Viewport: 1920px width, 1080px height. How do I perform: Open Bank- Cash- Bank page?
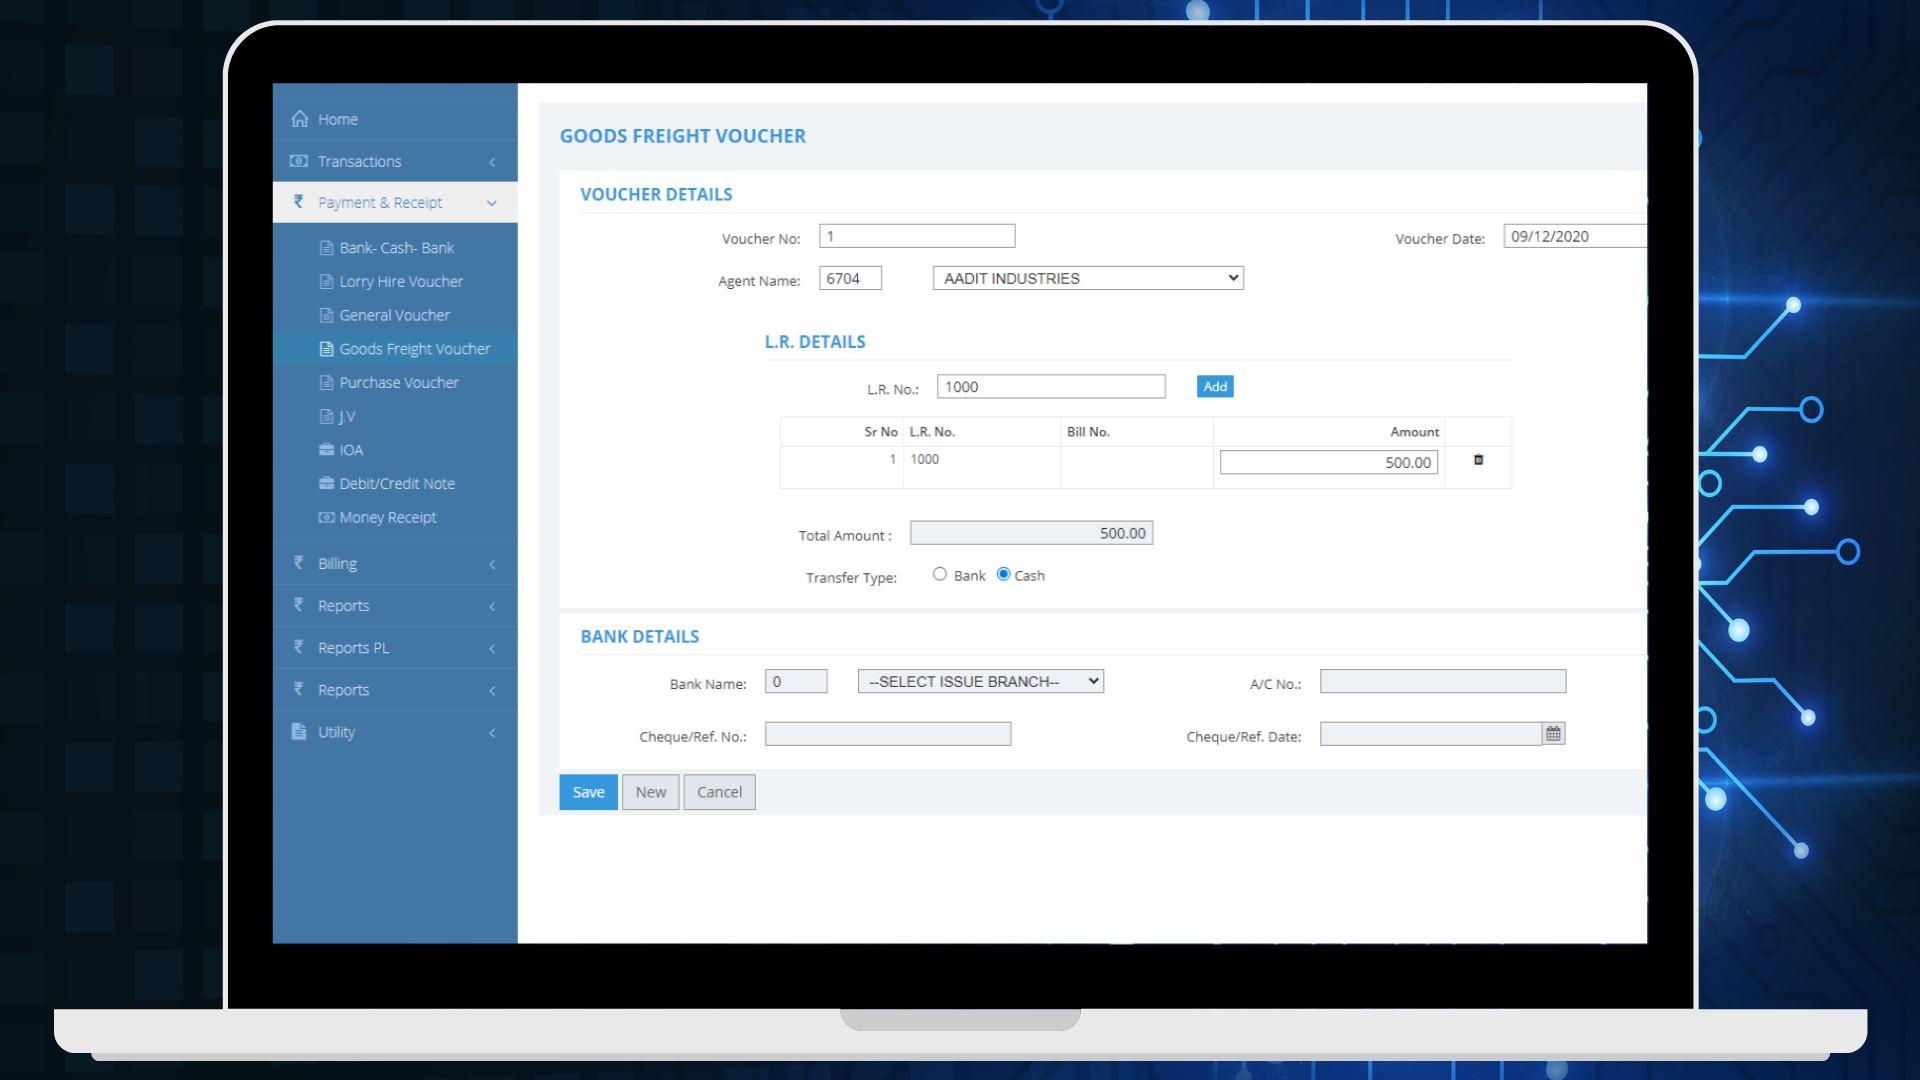tap(395, 248)
